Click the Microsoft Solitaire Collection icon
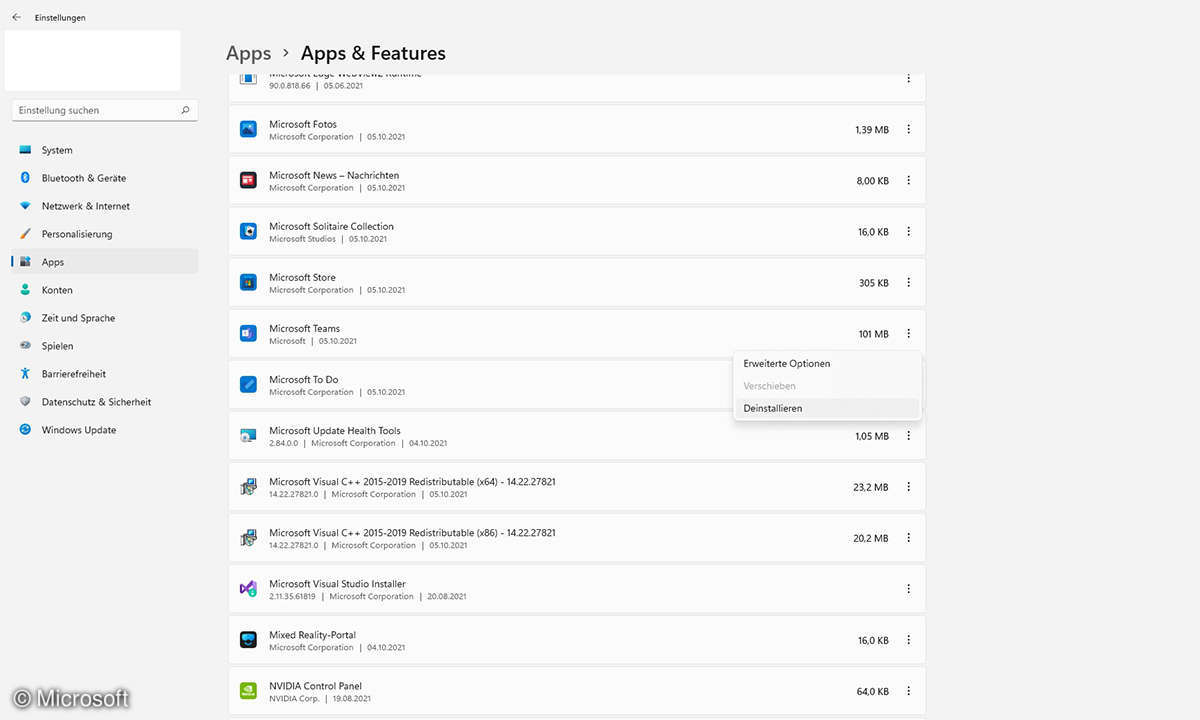Viewport: 1200px width, 720px height. pos(248,231)
